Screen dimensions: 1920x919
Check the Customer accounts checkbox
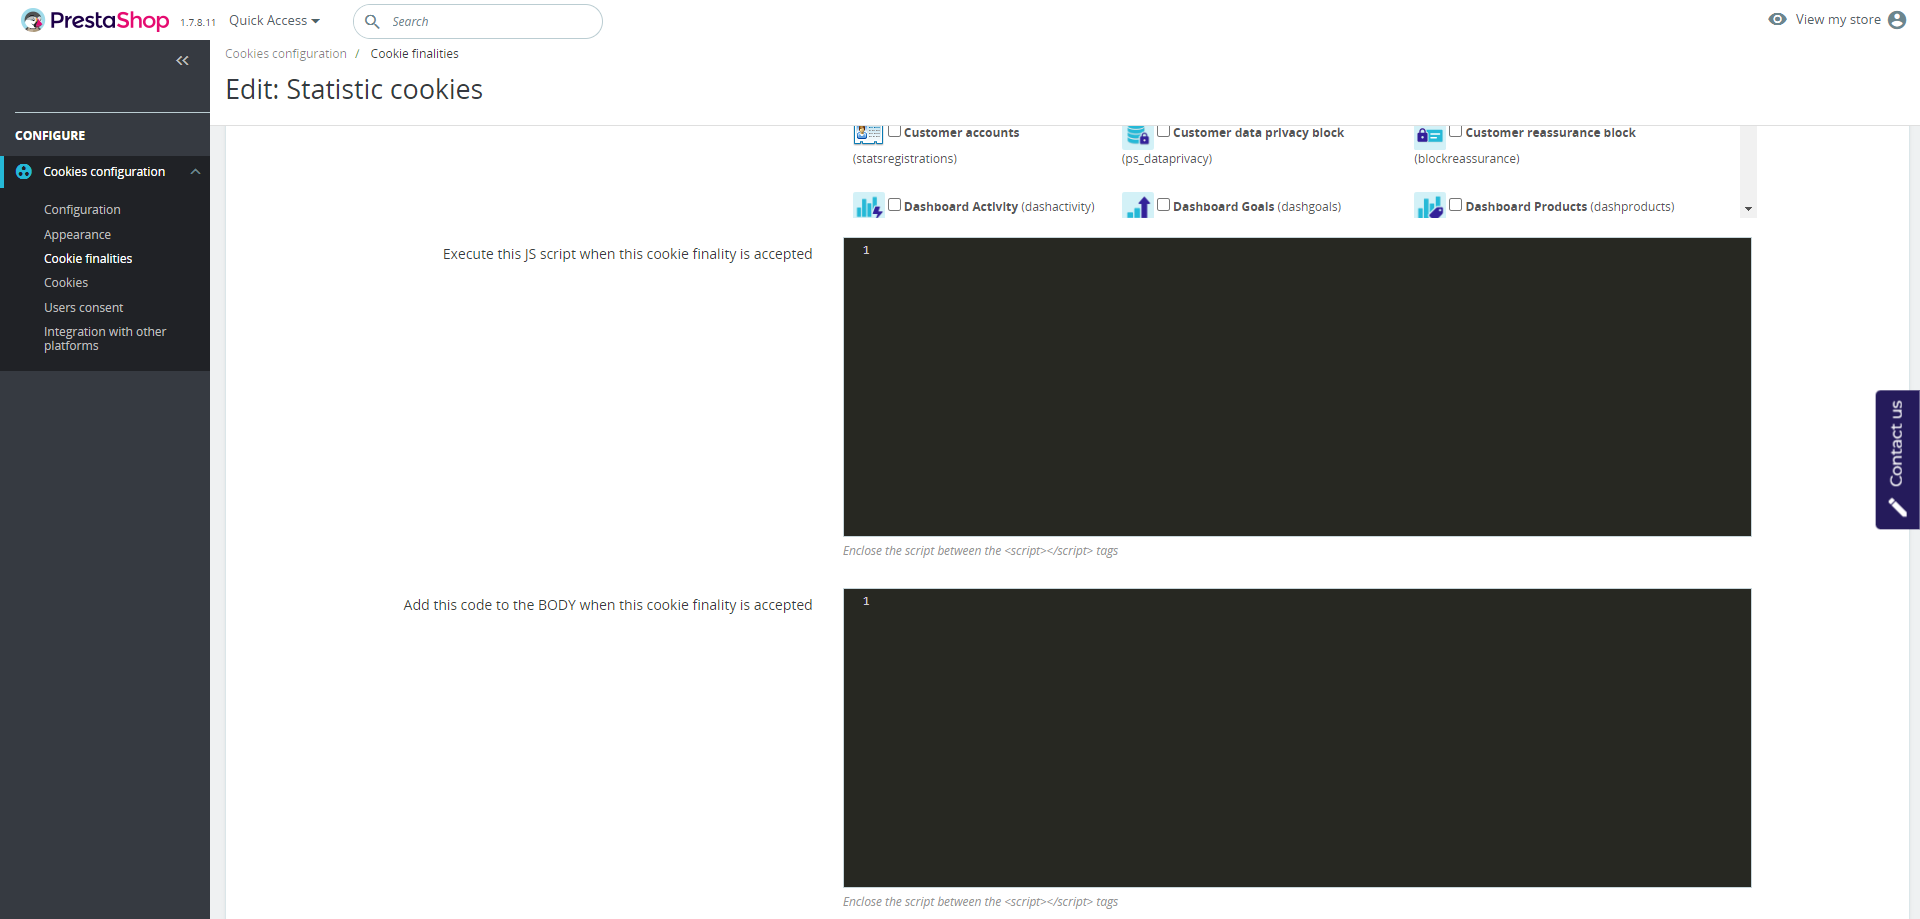pos(895,131)
